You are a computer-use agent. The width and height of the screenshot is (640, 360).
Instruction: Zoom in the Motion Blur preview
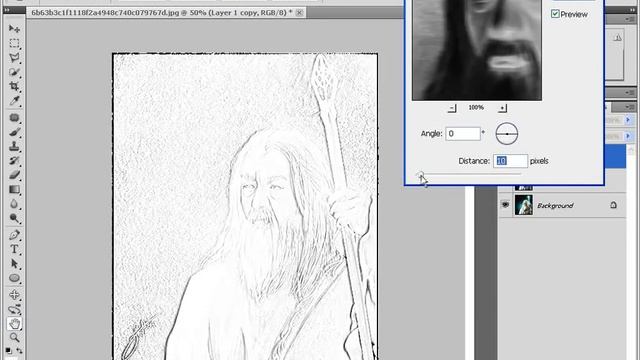[x=502, y=108]
